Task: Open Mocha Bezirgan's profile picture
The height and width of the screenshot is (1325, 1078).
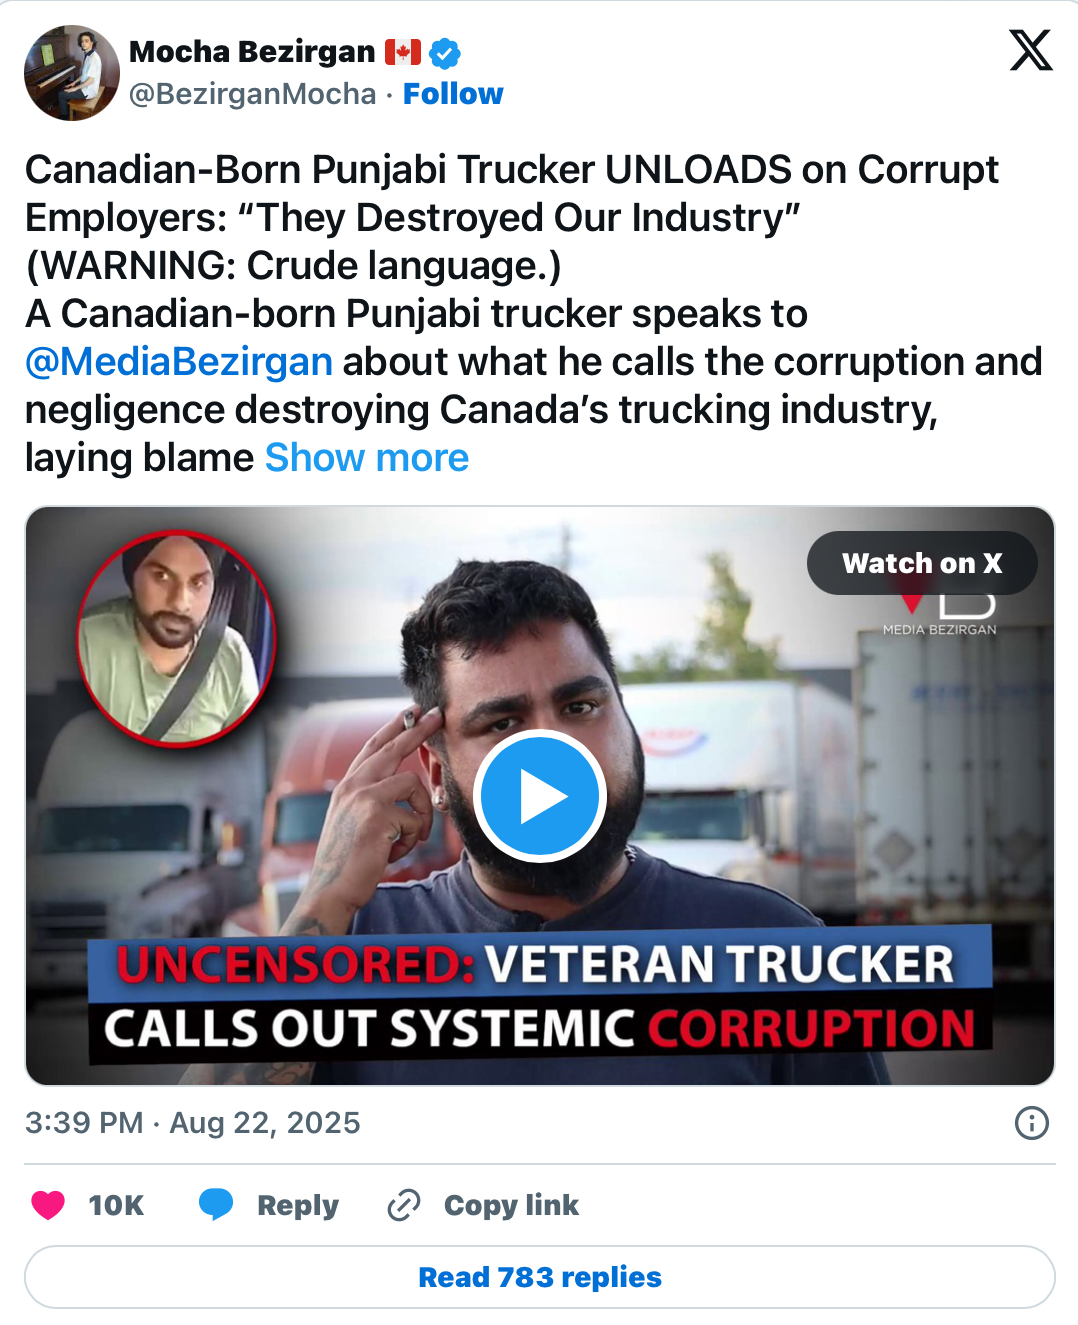Action: tap(72, 73)
